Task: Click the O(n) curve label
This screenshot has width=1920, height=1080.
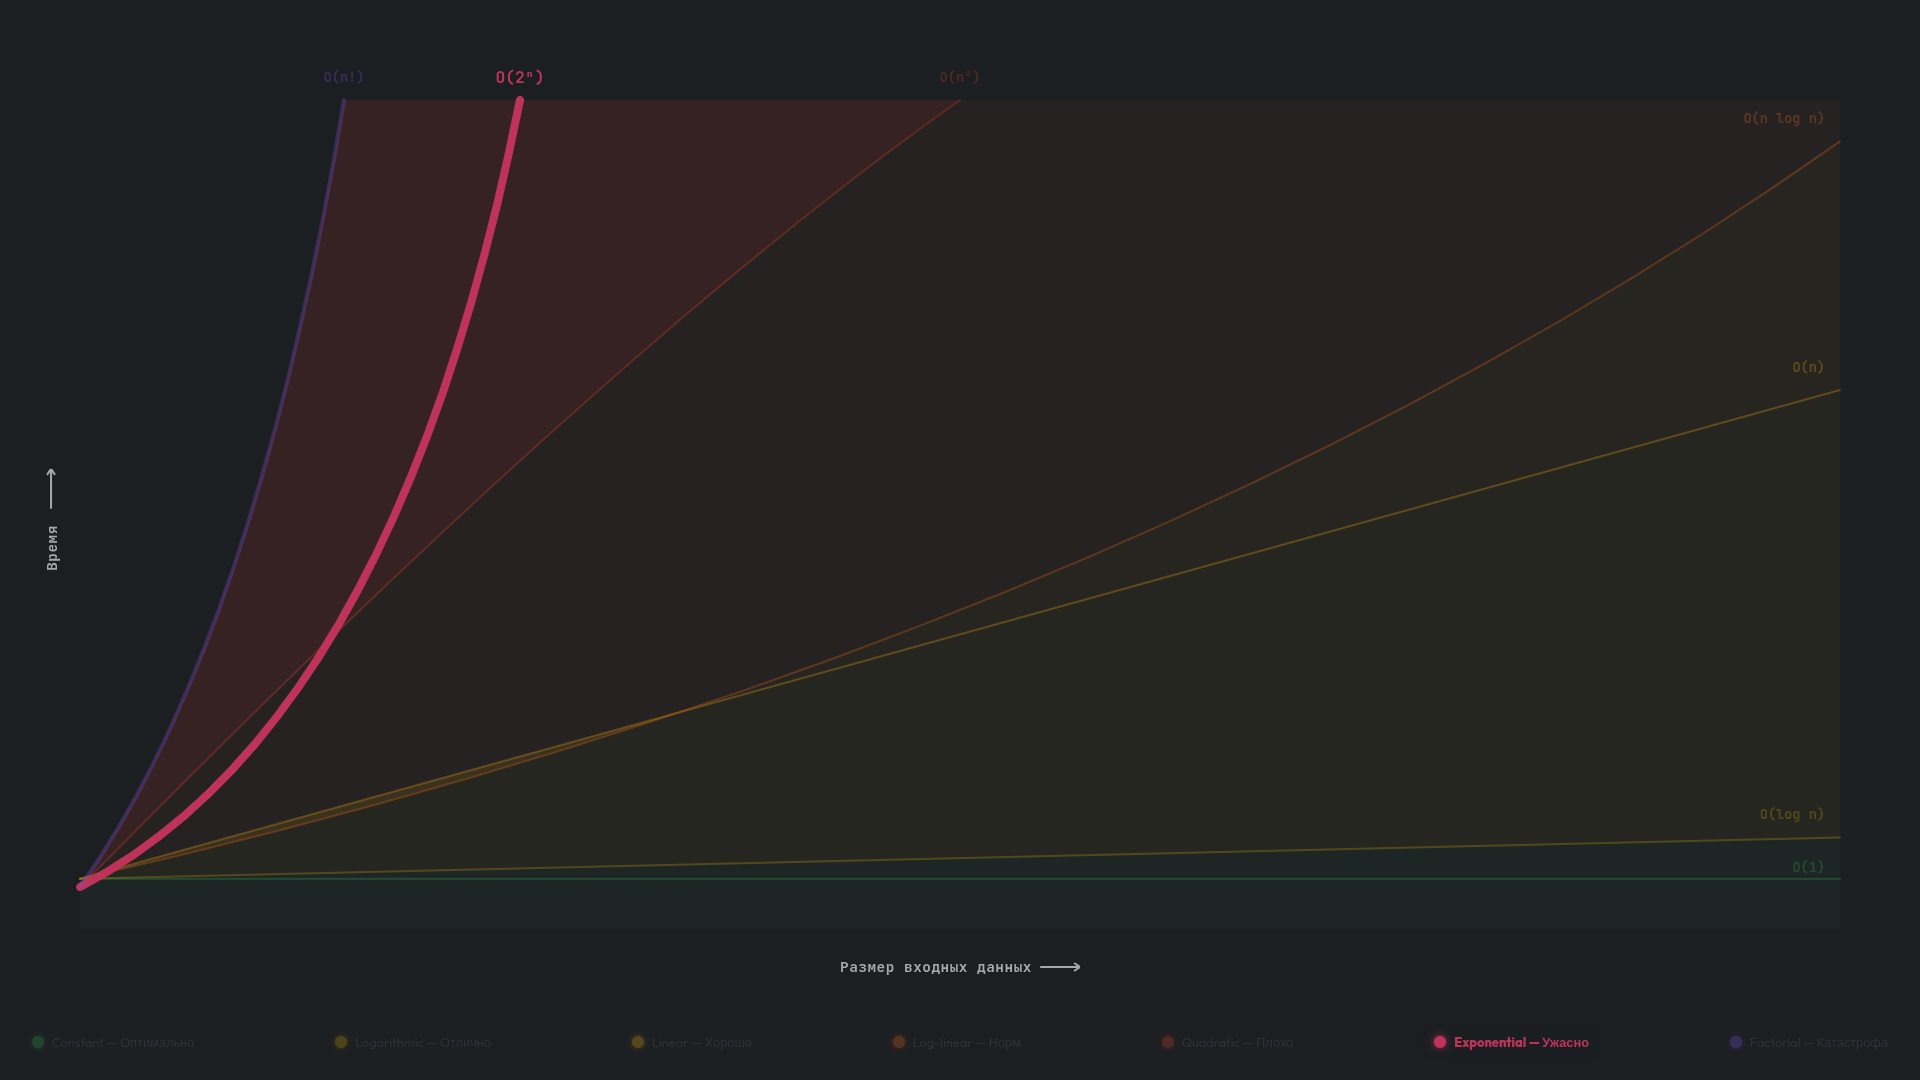Action: click(x=1807, y=367)
